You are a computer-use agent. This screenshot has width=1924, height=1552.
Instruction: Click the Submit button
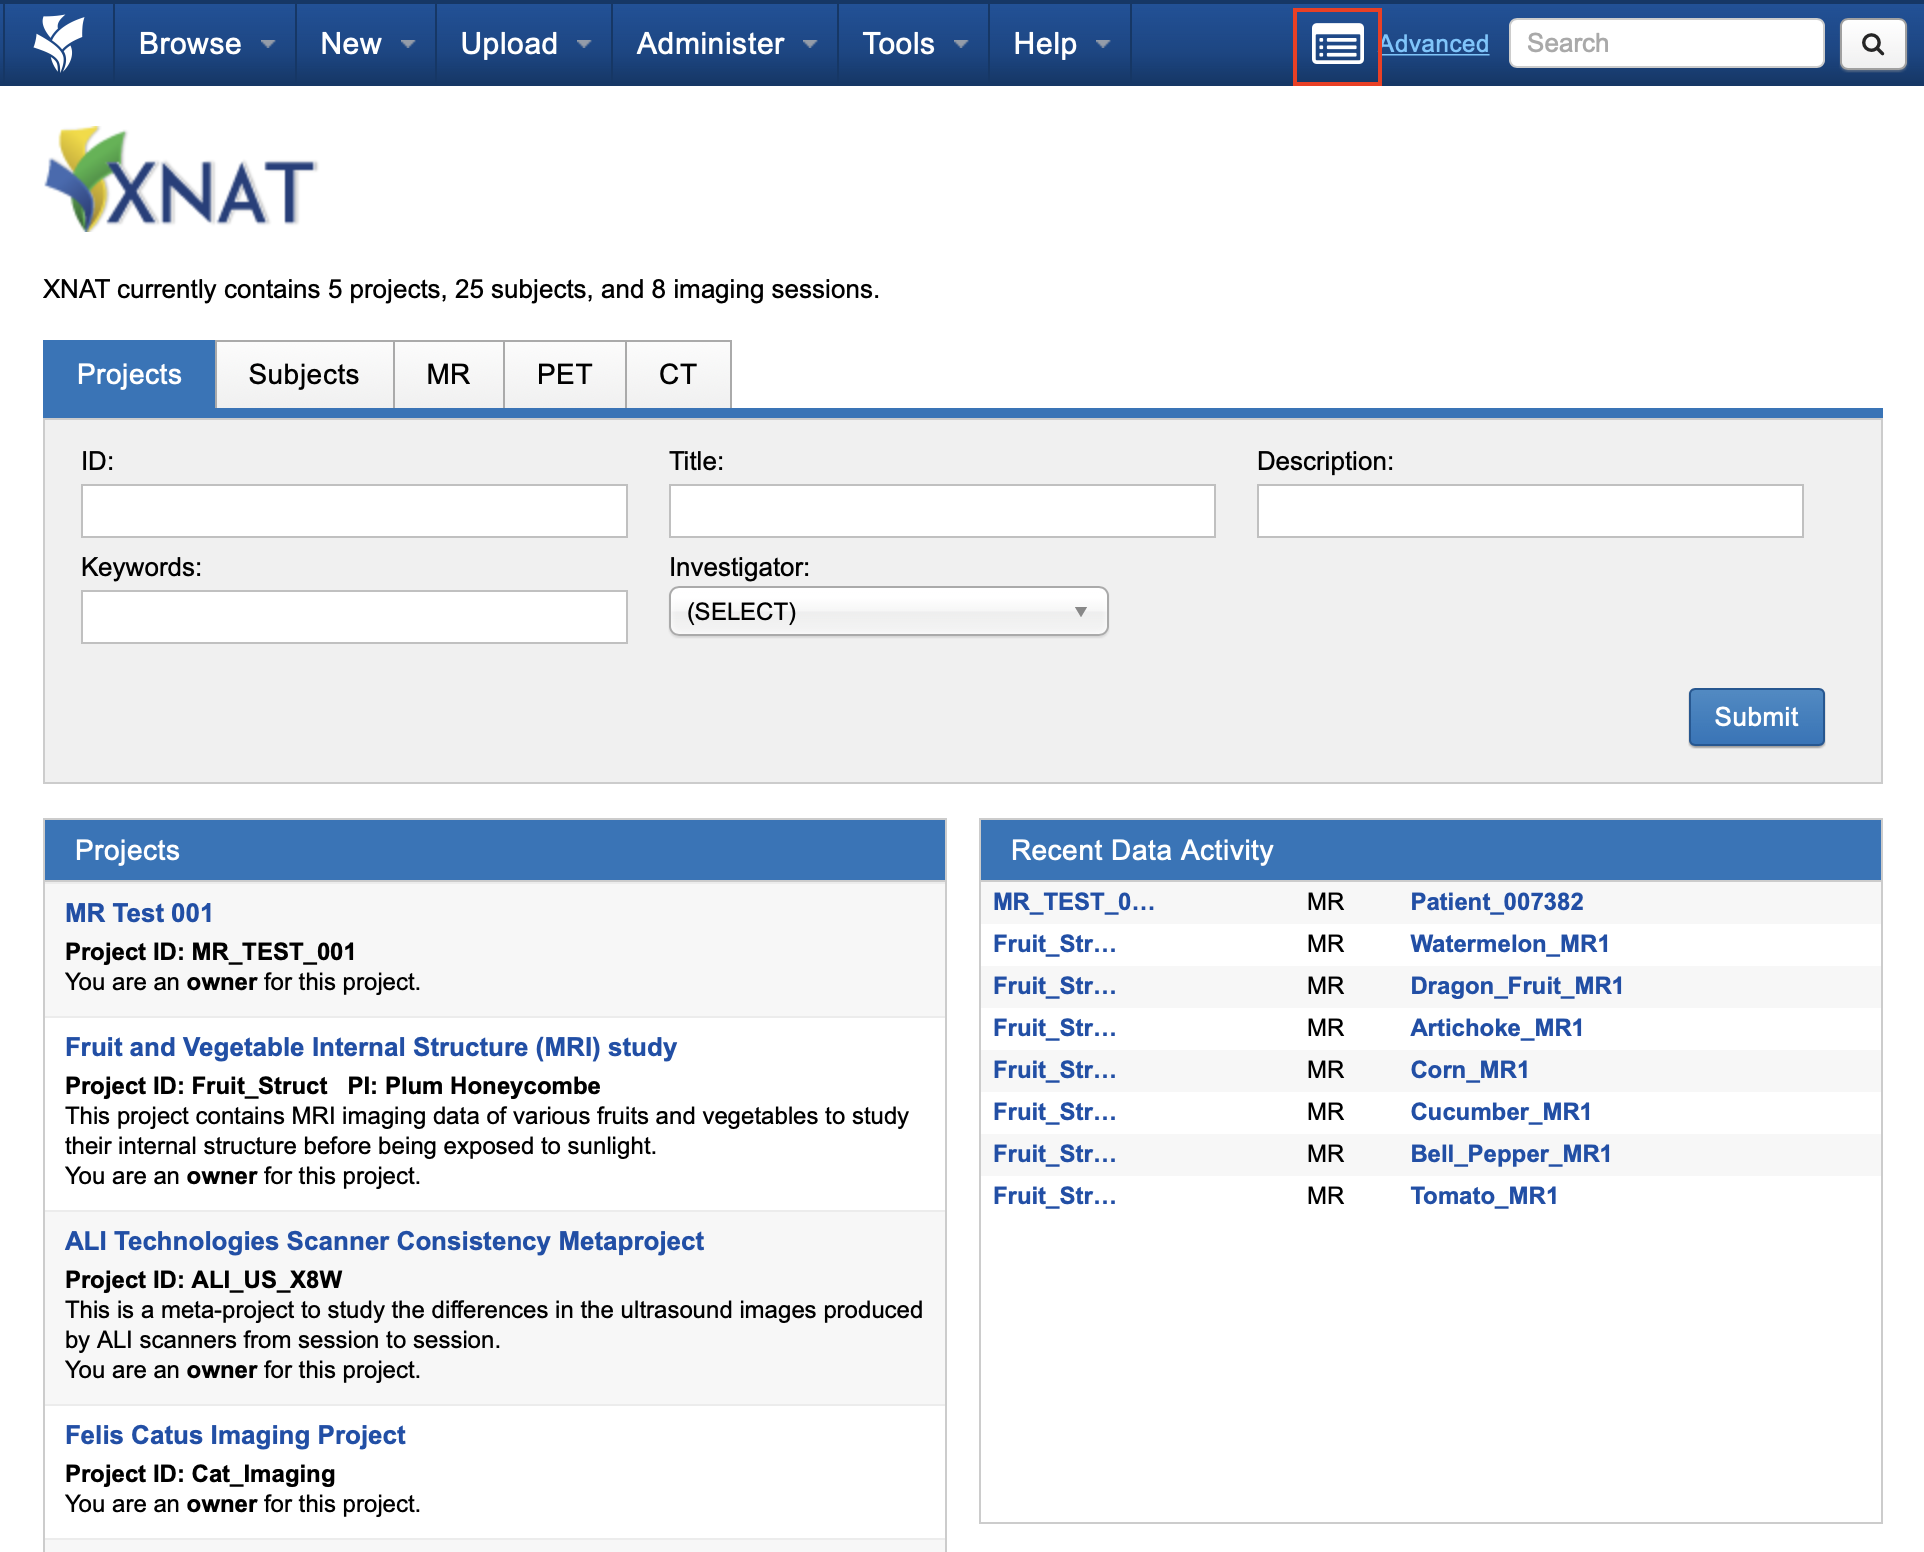coord(1755,717)
